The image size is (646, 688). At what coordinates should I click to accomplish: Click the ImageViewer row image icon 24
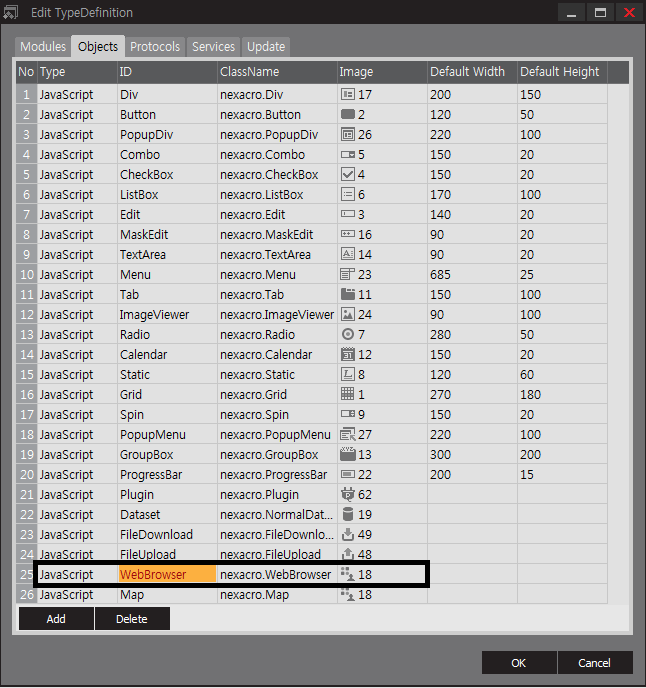pos(348,314)
